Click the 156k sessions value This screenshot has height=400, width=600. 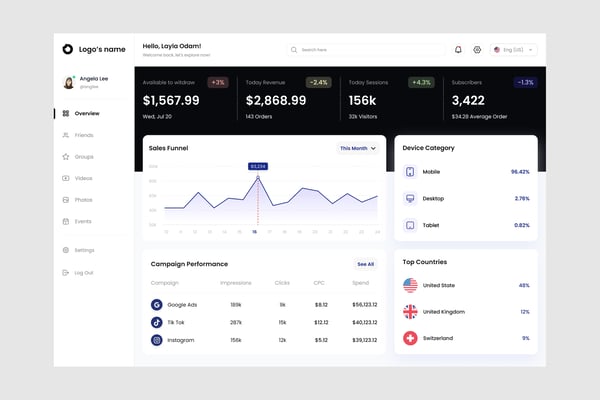(x=362, y=100)
